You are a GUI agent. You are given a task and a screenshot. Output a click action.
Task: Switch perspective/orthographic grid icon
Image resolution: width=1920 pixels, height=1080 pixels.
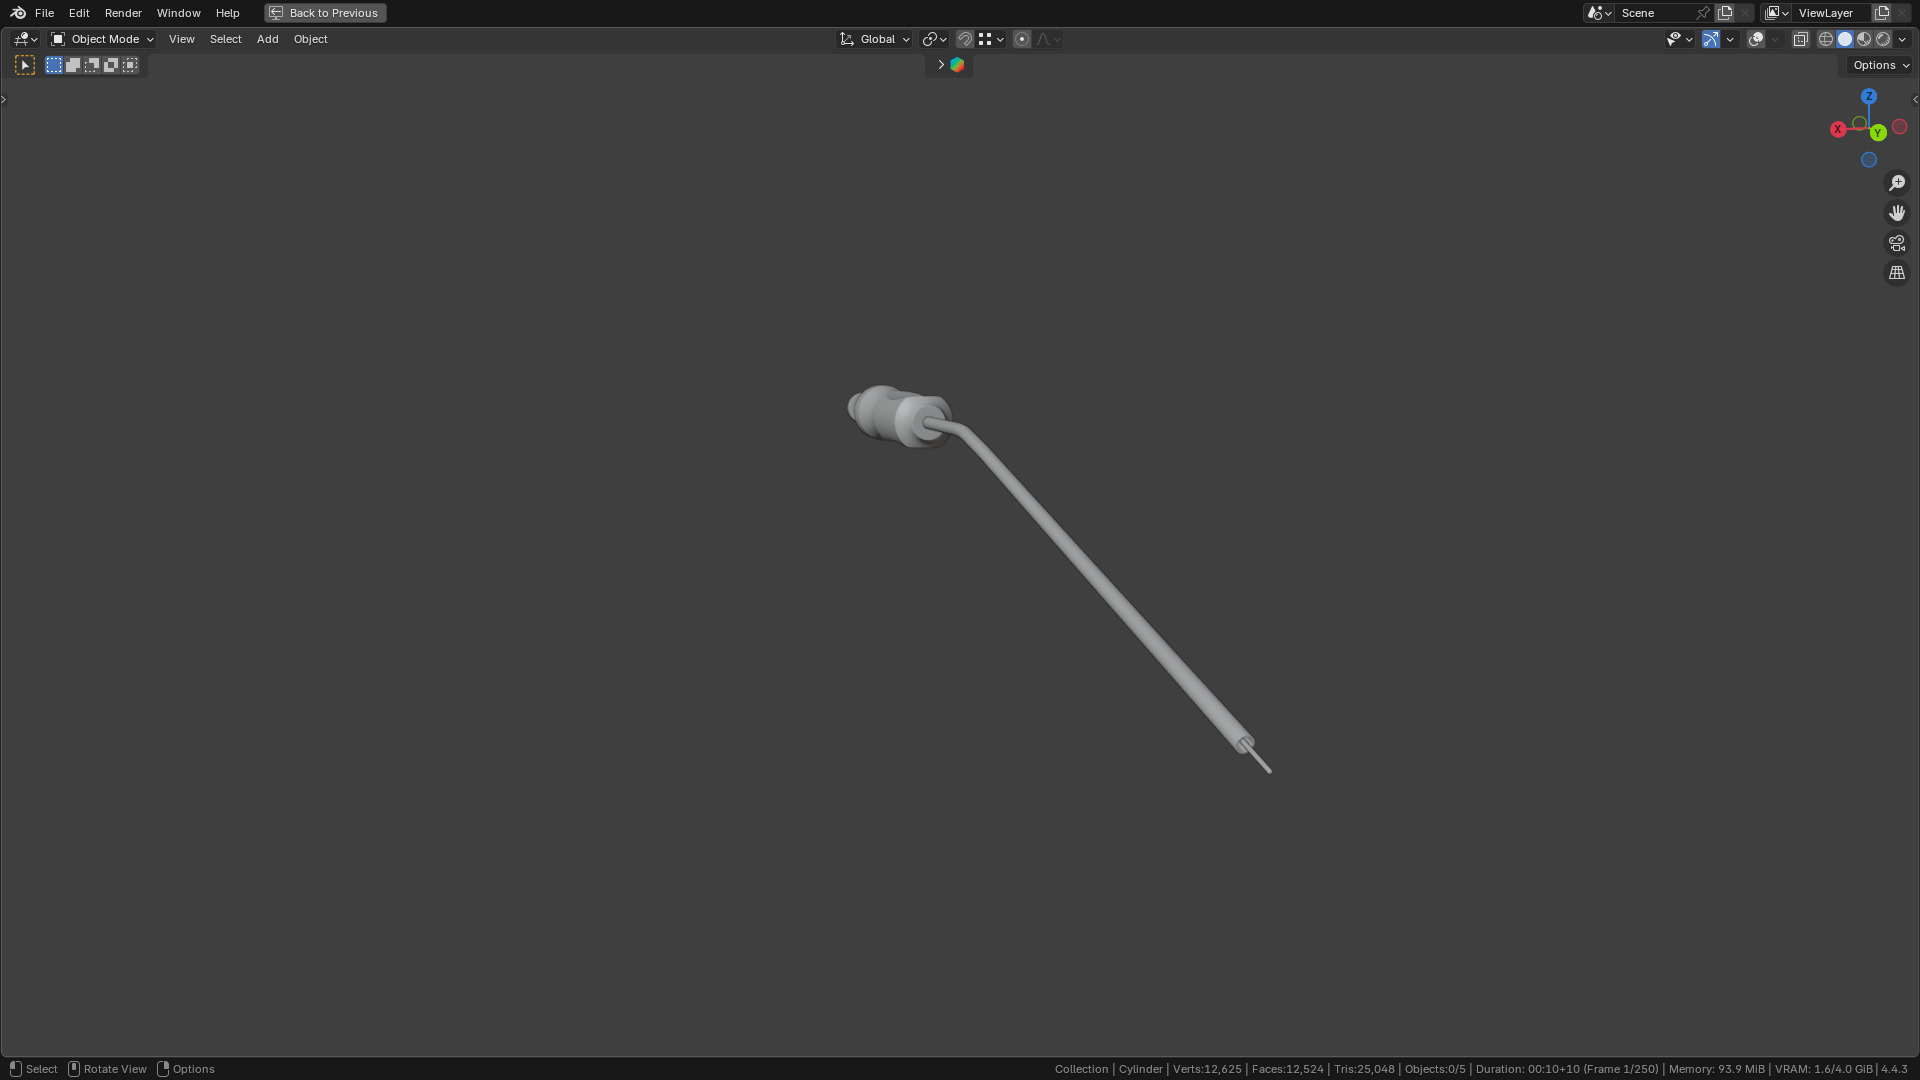(1897, 273)
